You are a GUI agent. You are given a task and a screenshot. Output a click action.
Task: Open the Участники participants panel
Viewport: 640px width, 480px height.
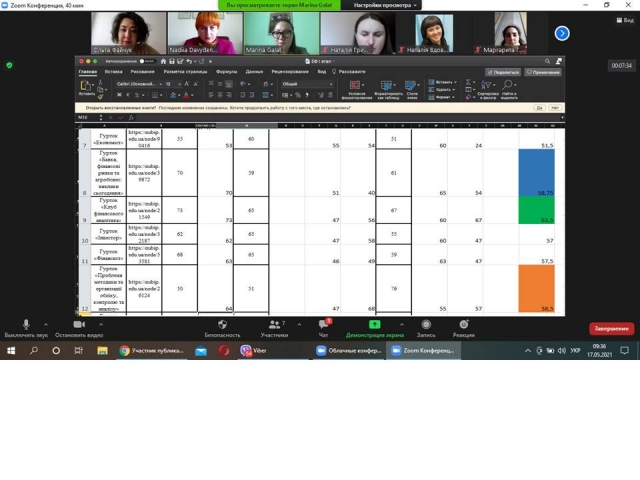point(274,329)
